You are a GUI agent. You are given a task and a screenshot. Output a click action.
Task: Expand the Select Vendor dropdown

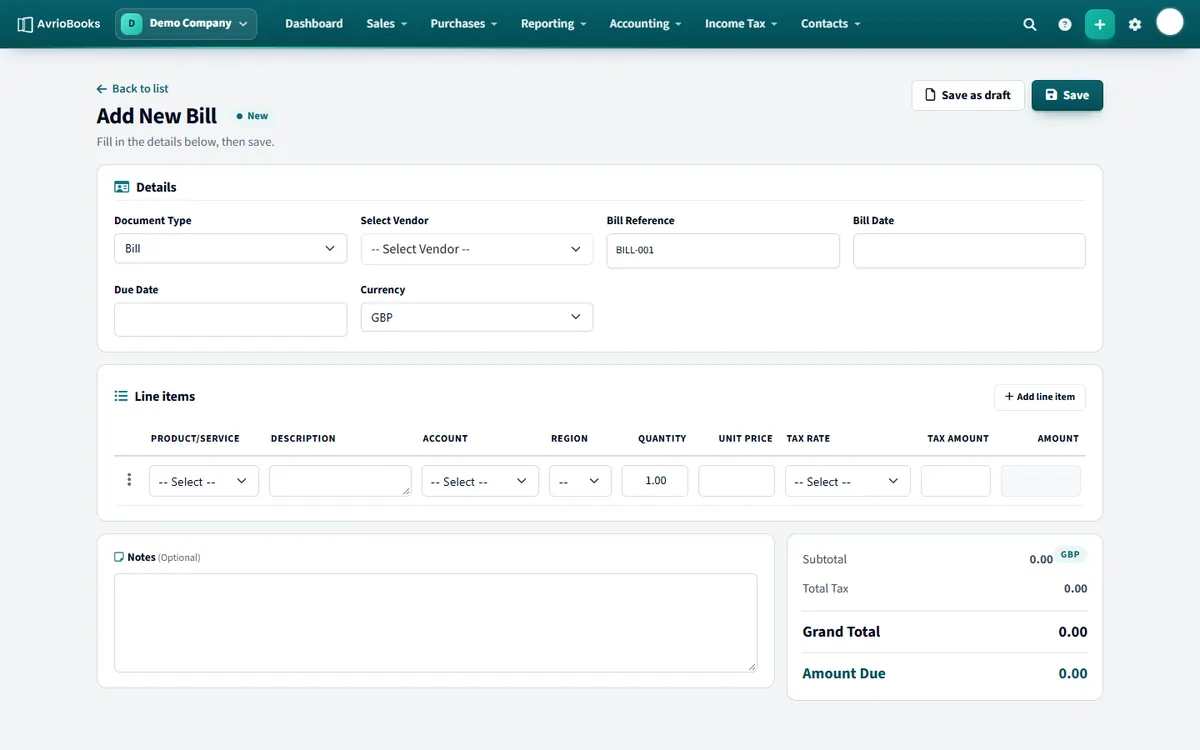click(477, 249)
